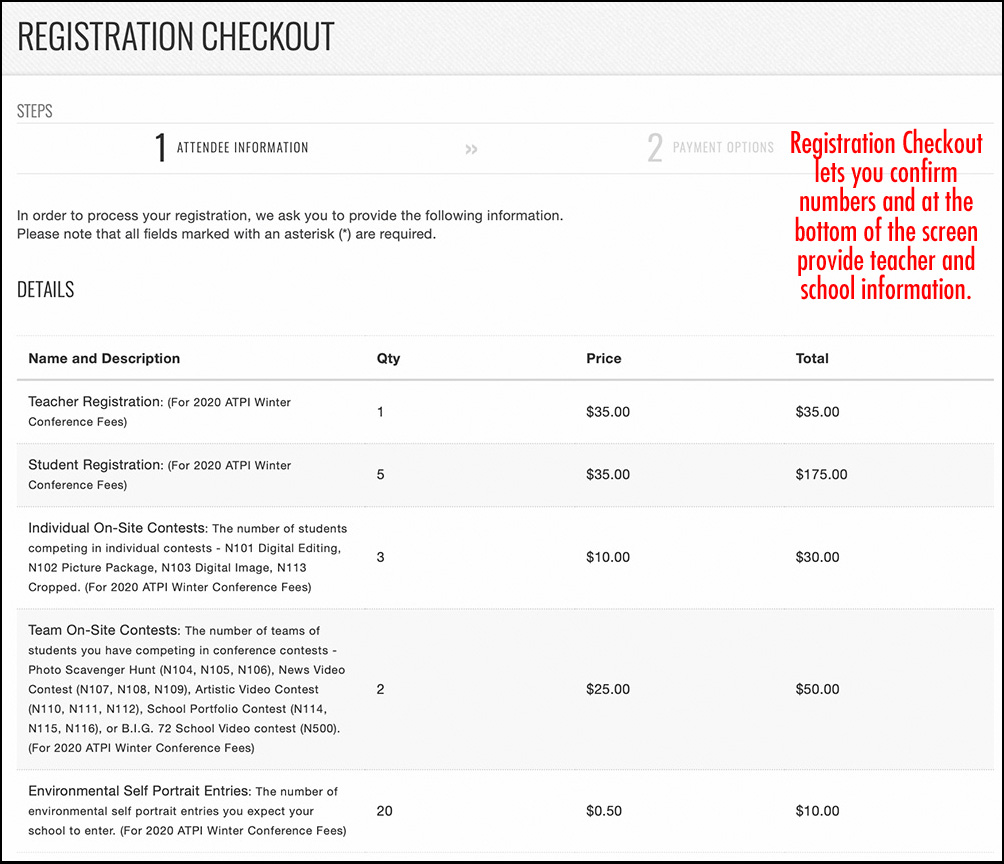Click the Qty column header

click(388, 358)
